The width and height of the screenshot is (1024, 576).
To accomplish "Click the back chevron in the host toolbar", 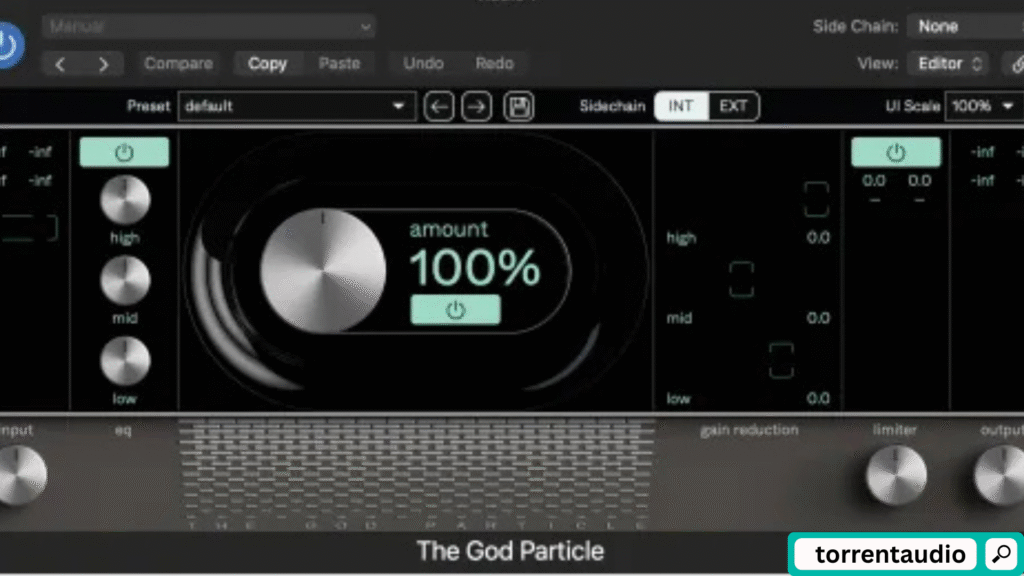I will click(x=61, y=64).
